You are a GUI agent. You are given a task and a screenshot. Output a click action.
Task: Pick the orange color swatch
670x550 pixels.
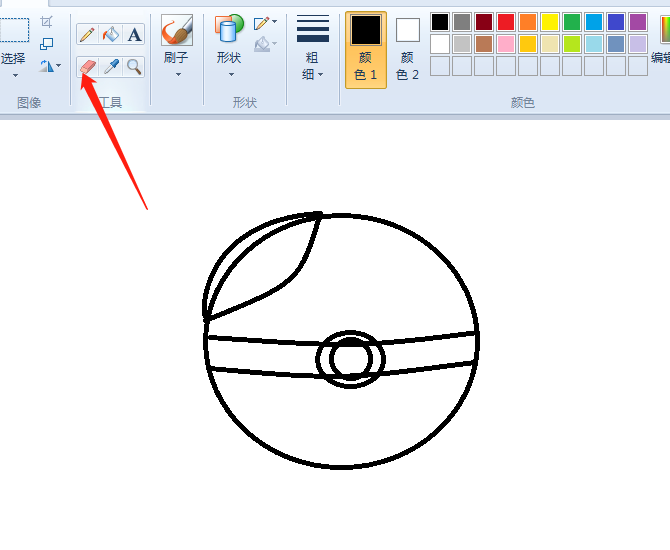tap(528, 22)
